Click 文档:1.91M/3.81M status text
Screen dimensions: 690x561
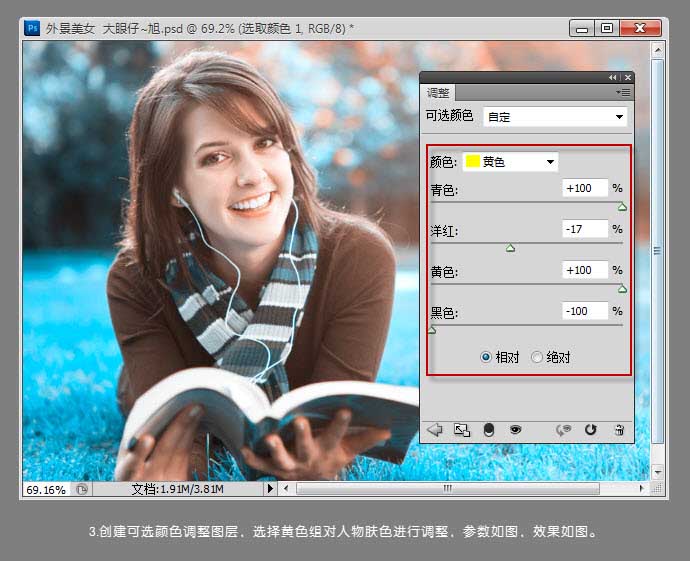pos(177,489)
